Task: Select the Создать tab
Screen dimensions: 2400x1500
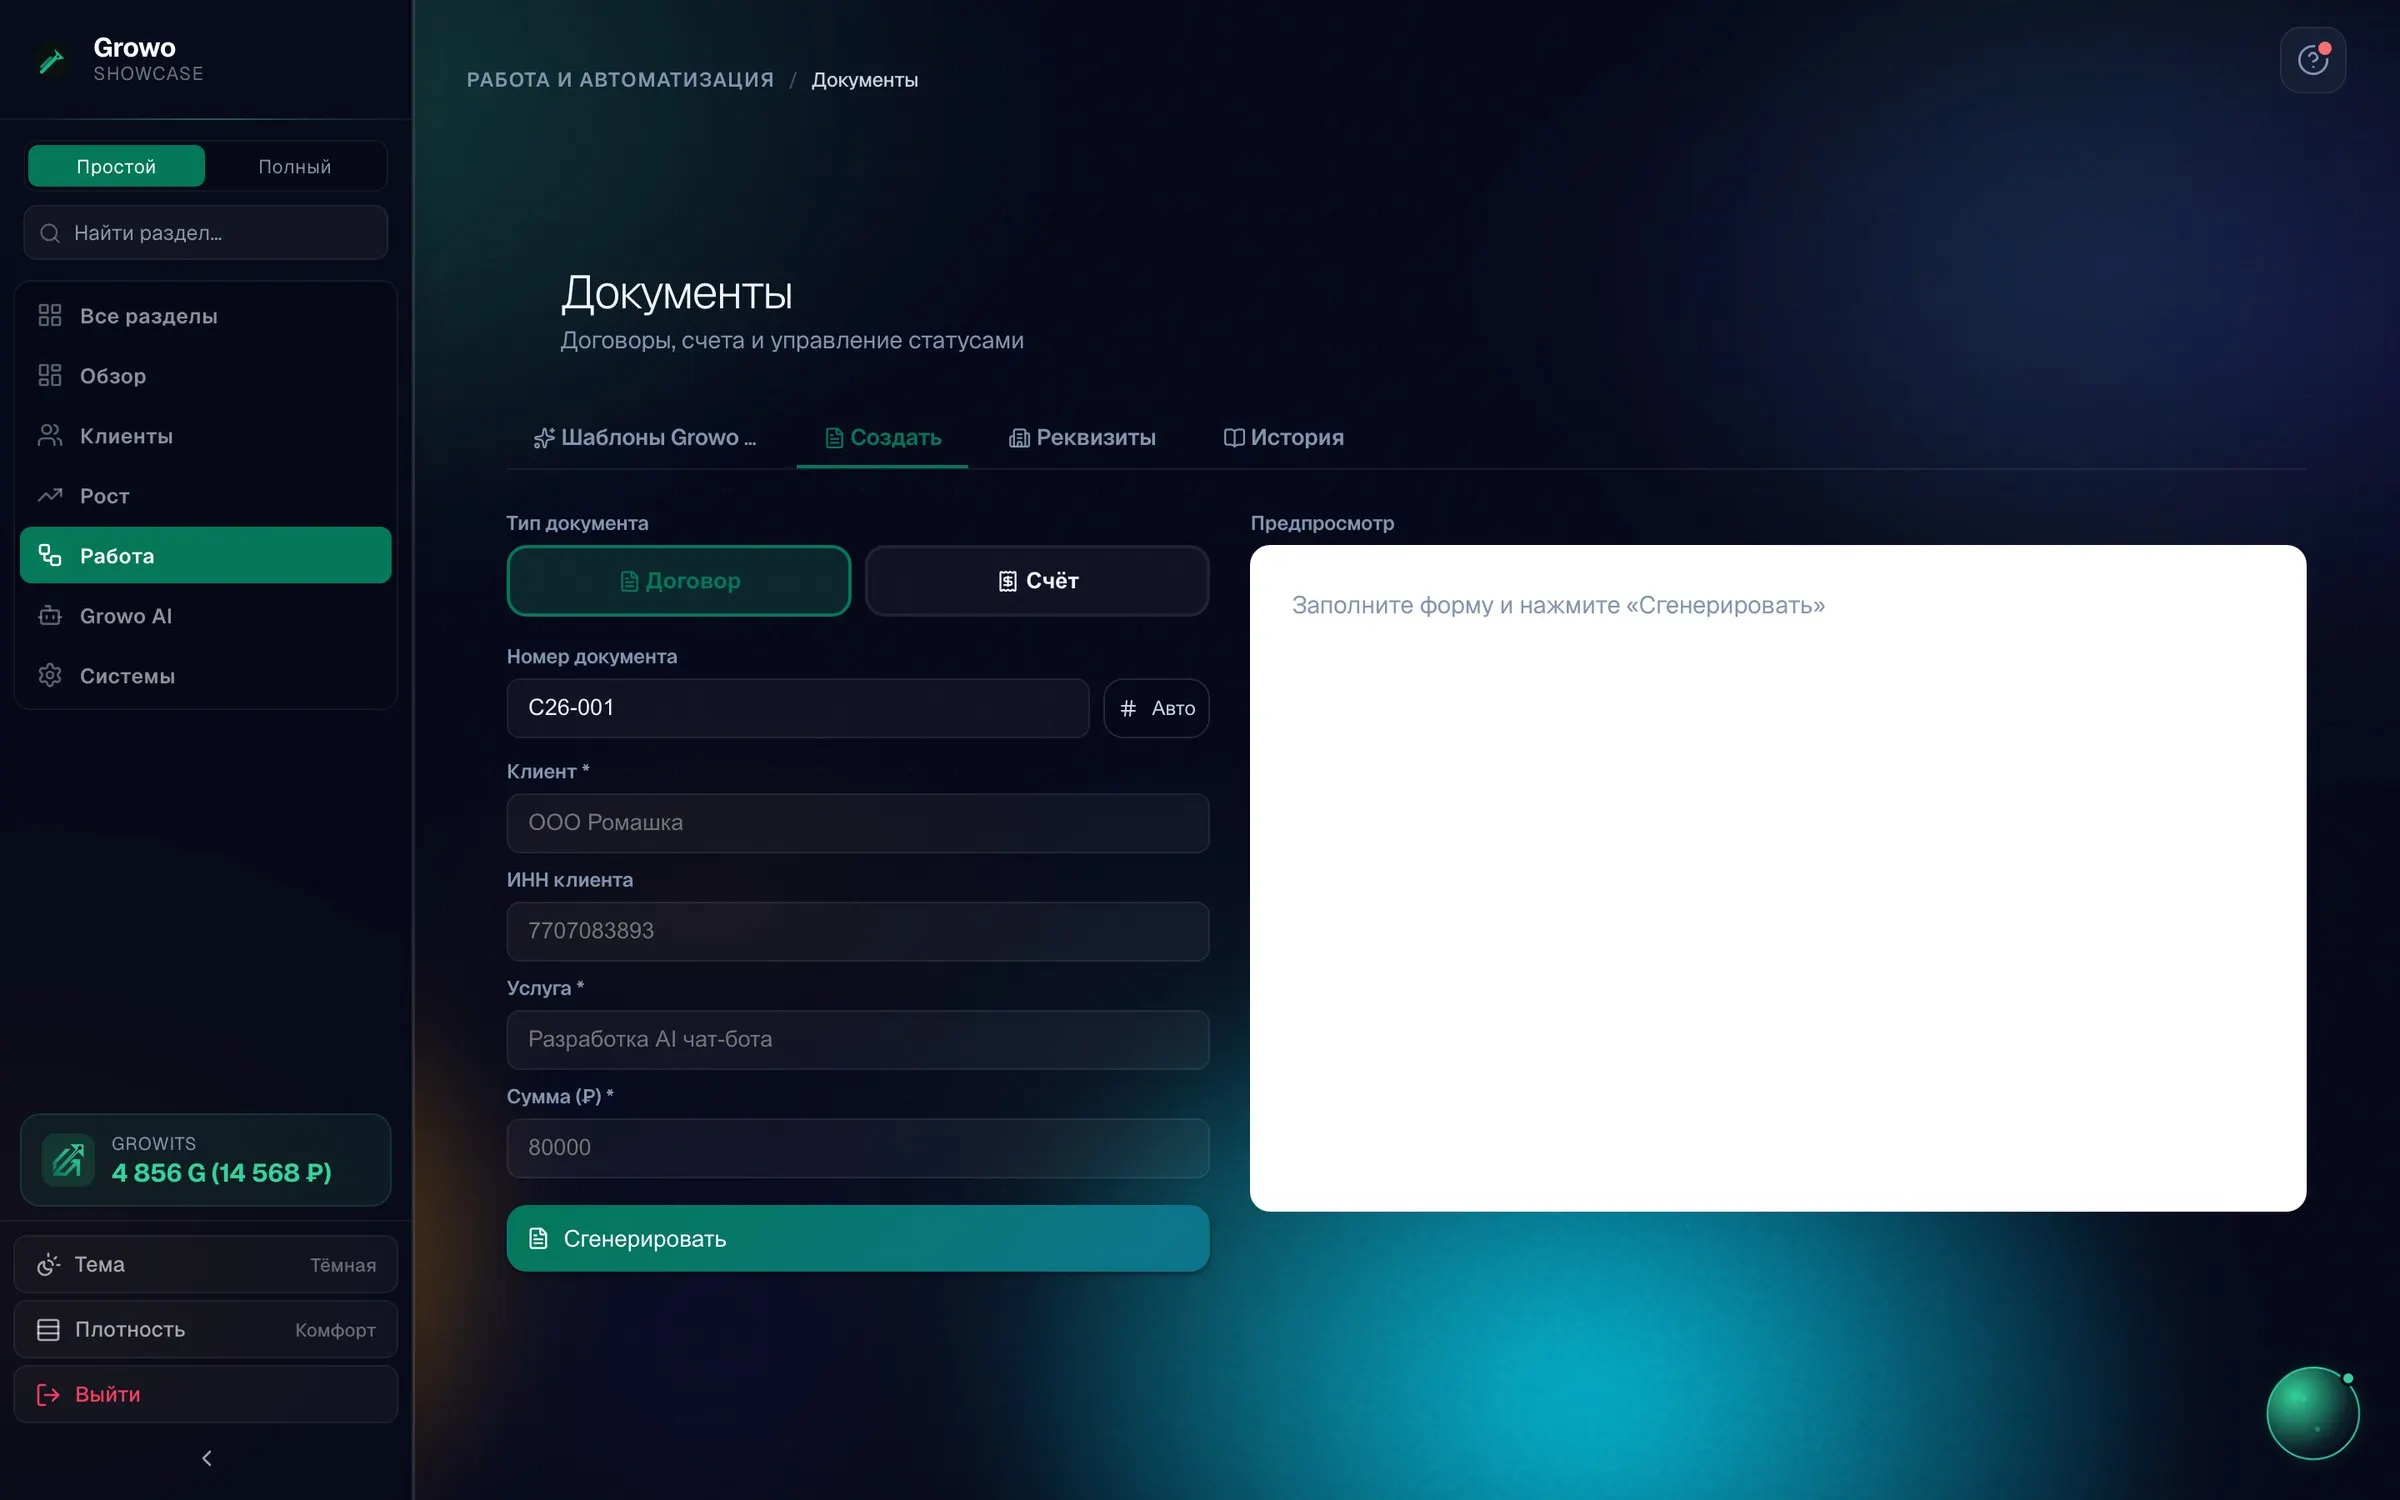Action: tap(883, 438)
